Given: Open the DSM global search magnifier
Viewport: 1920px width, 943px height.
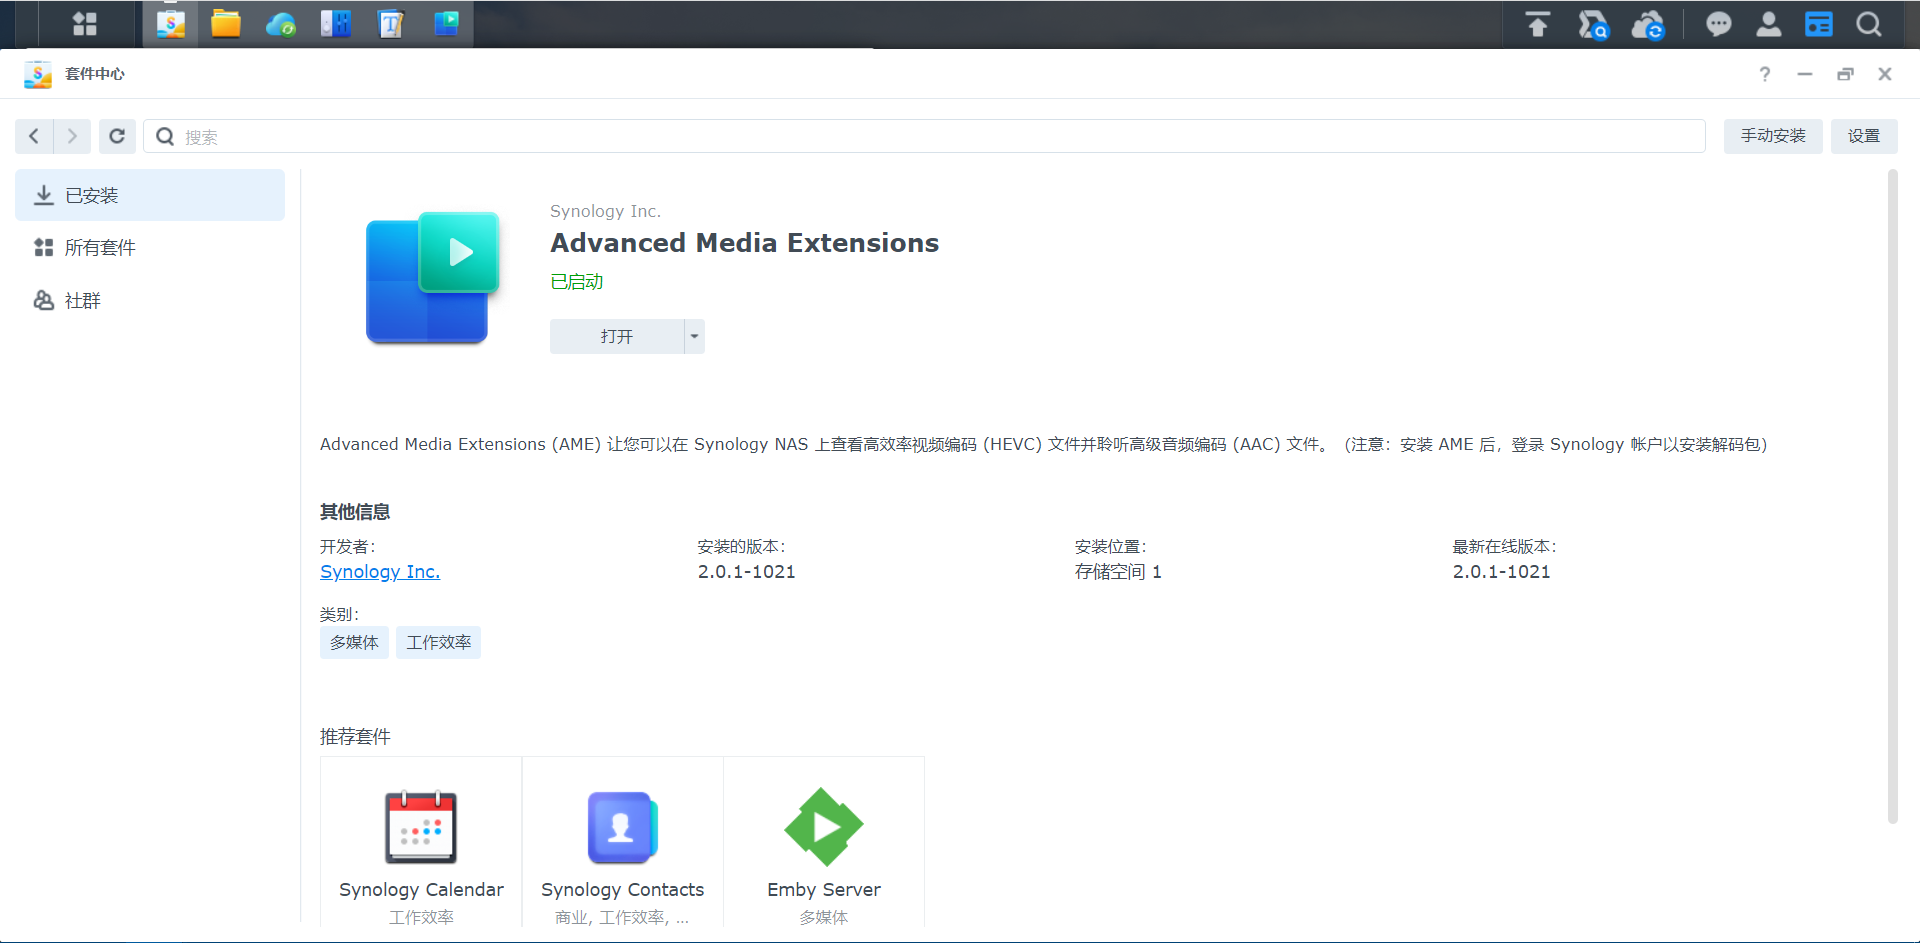Looking at the screenshot, I should pos(1869,24).
